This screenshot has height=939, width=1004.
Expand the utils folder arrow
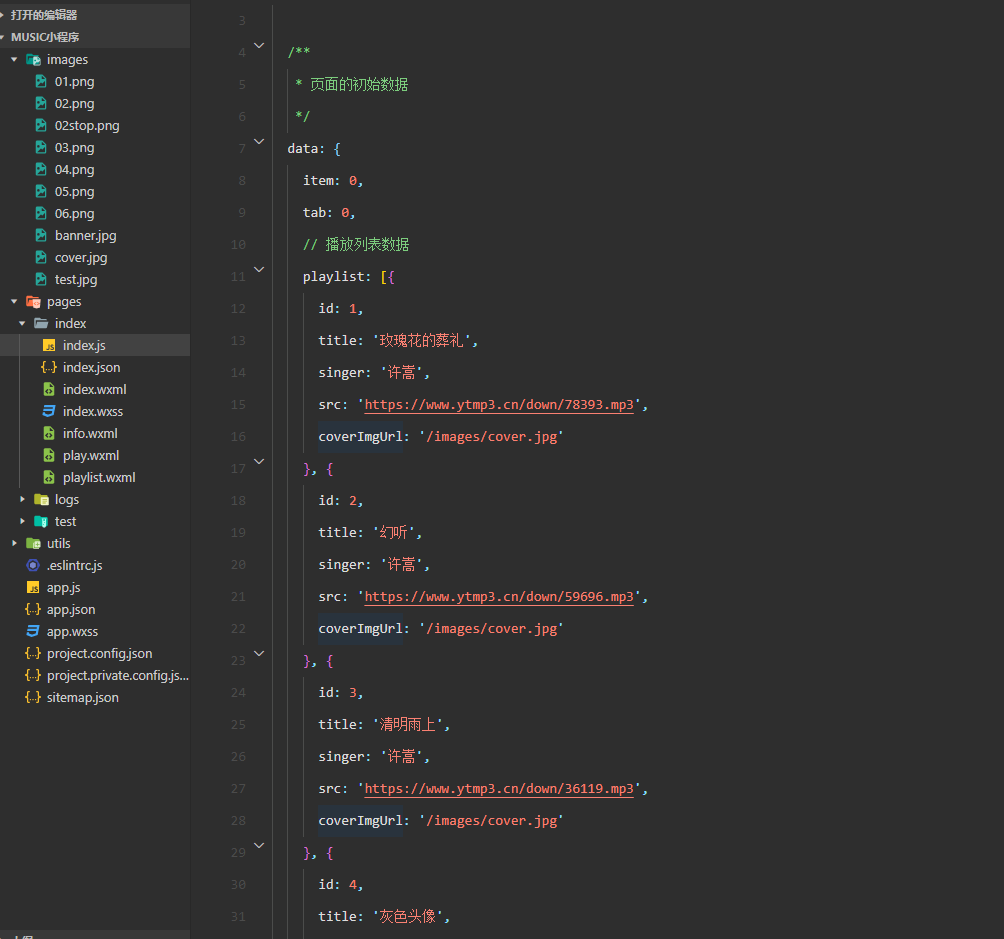click(x=14, y=543)
